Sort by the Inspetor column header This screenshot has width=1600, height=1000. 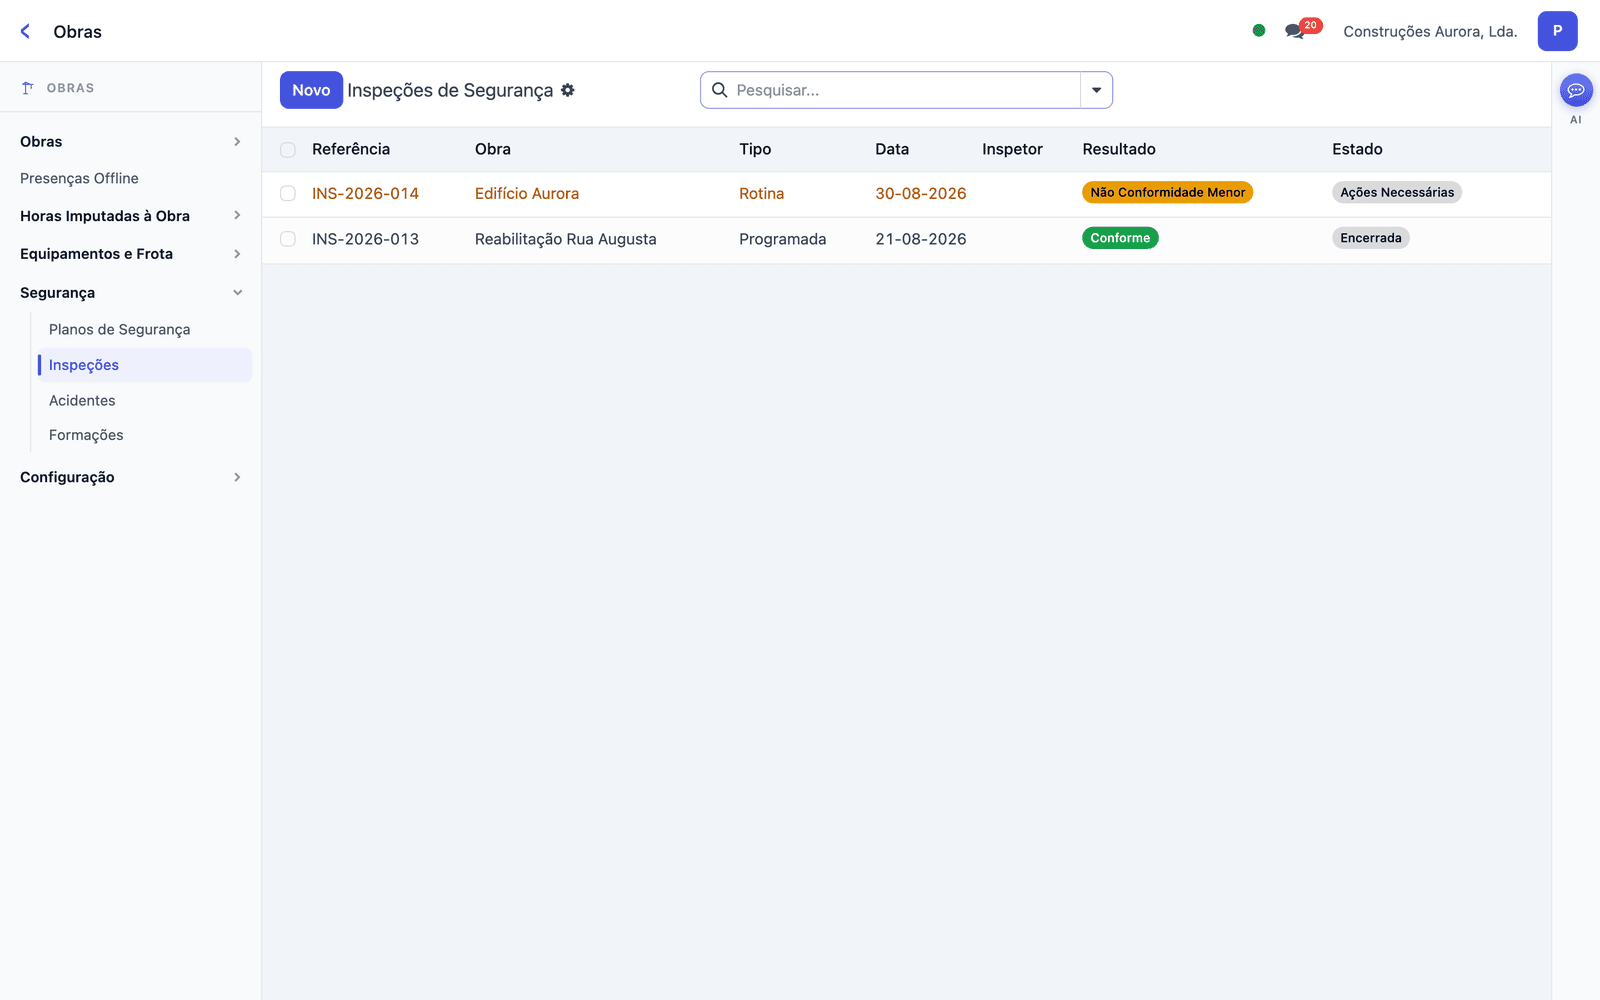(1012, 149)
